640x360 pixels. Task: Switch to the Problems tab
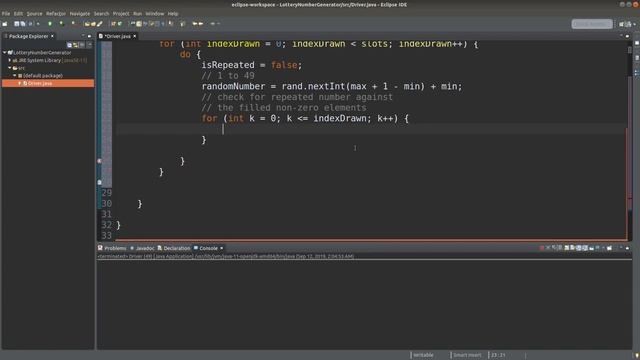coord(112,248)
